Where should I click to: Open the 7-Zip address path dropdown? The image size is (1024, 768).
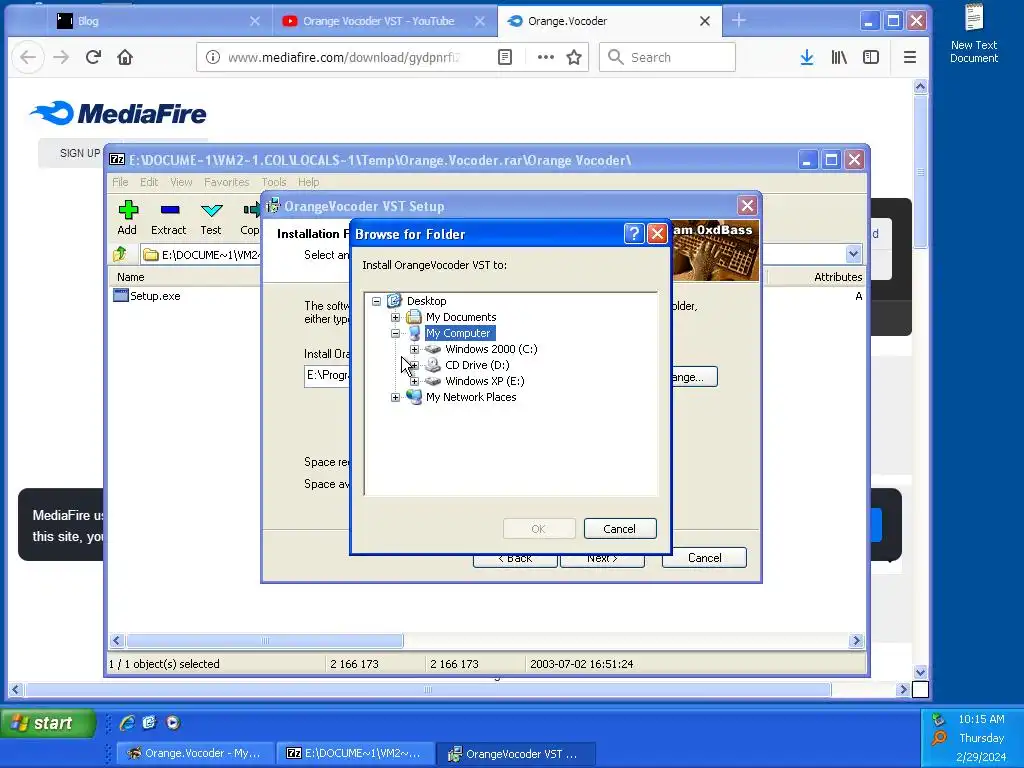click(x=853, y=254)
